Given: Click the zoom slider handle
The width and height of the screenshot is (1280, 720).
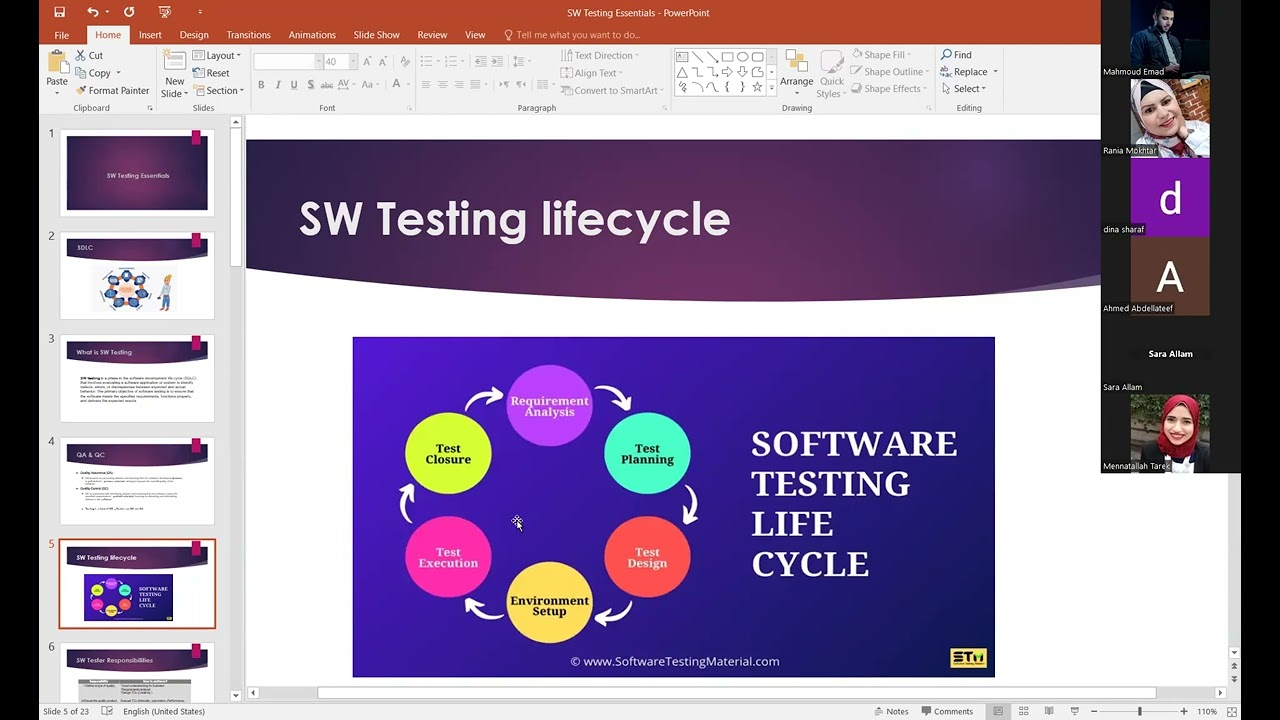Looking at the screenshot, I should coord(1139,711).
